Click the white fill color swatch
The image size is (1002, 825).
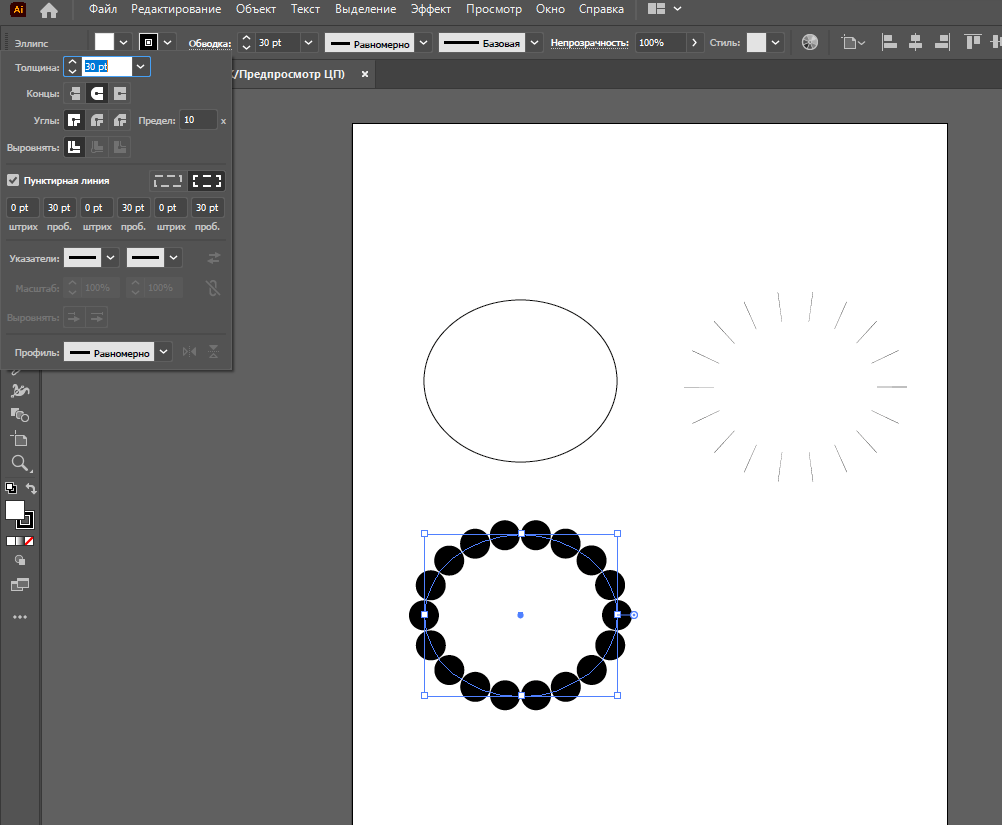(x=105, y=42)
